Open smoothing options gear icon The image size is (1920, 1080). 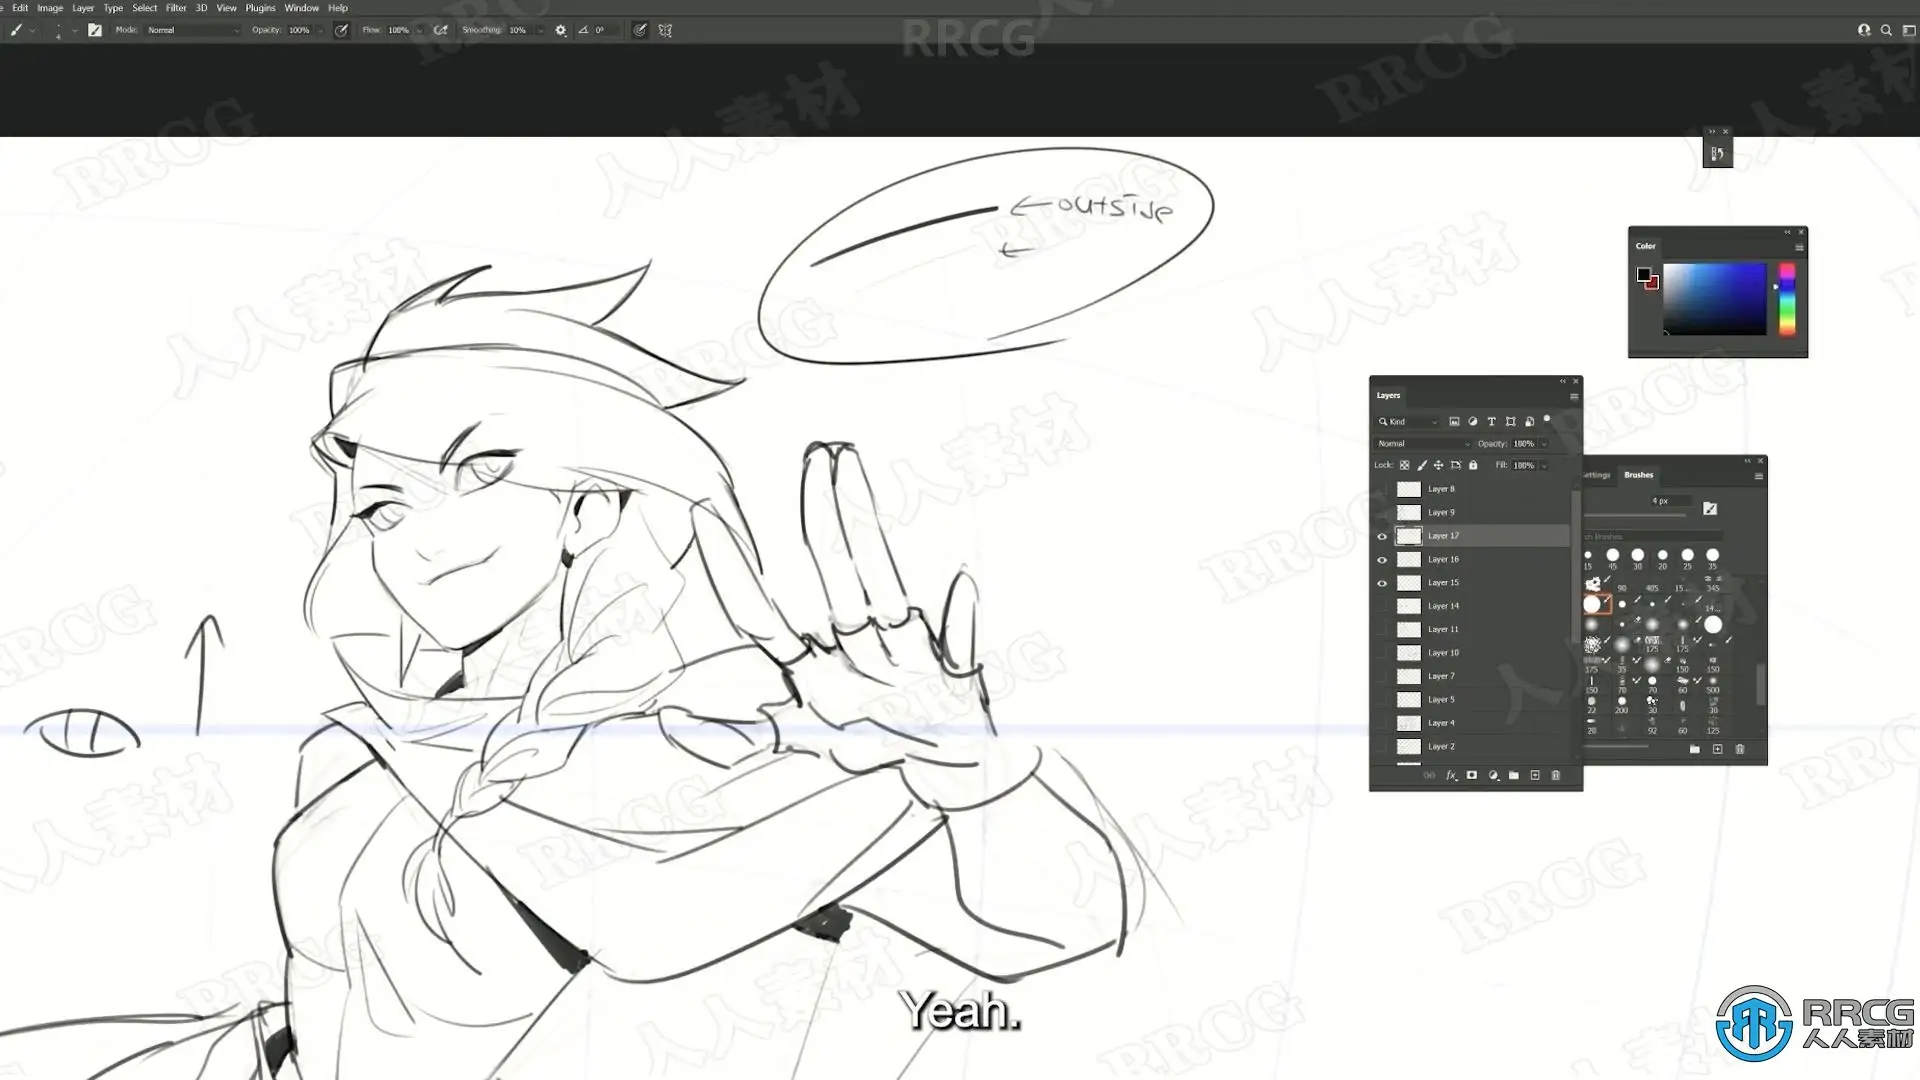[561, 30]
